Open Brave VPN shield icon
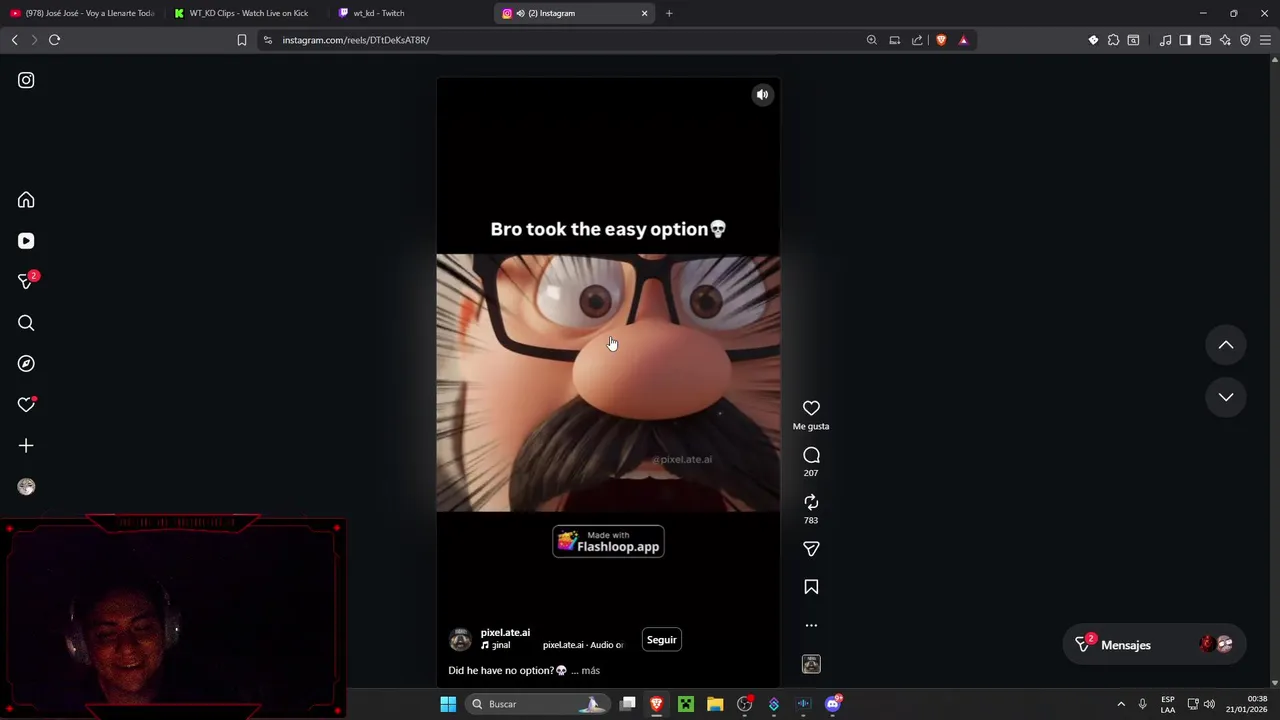 pos(1245,40)
